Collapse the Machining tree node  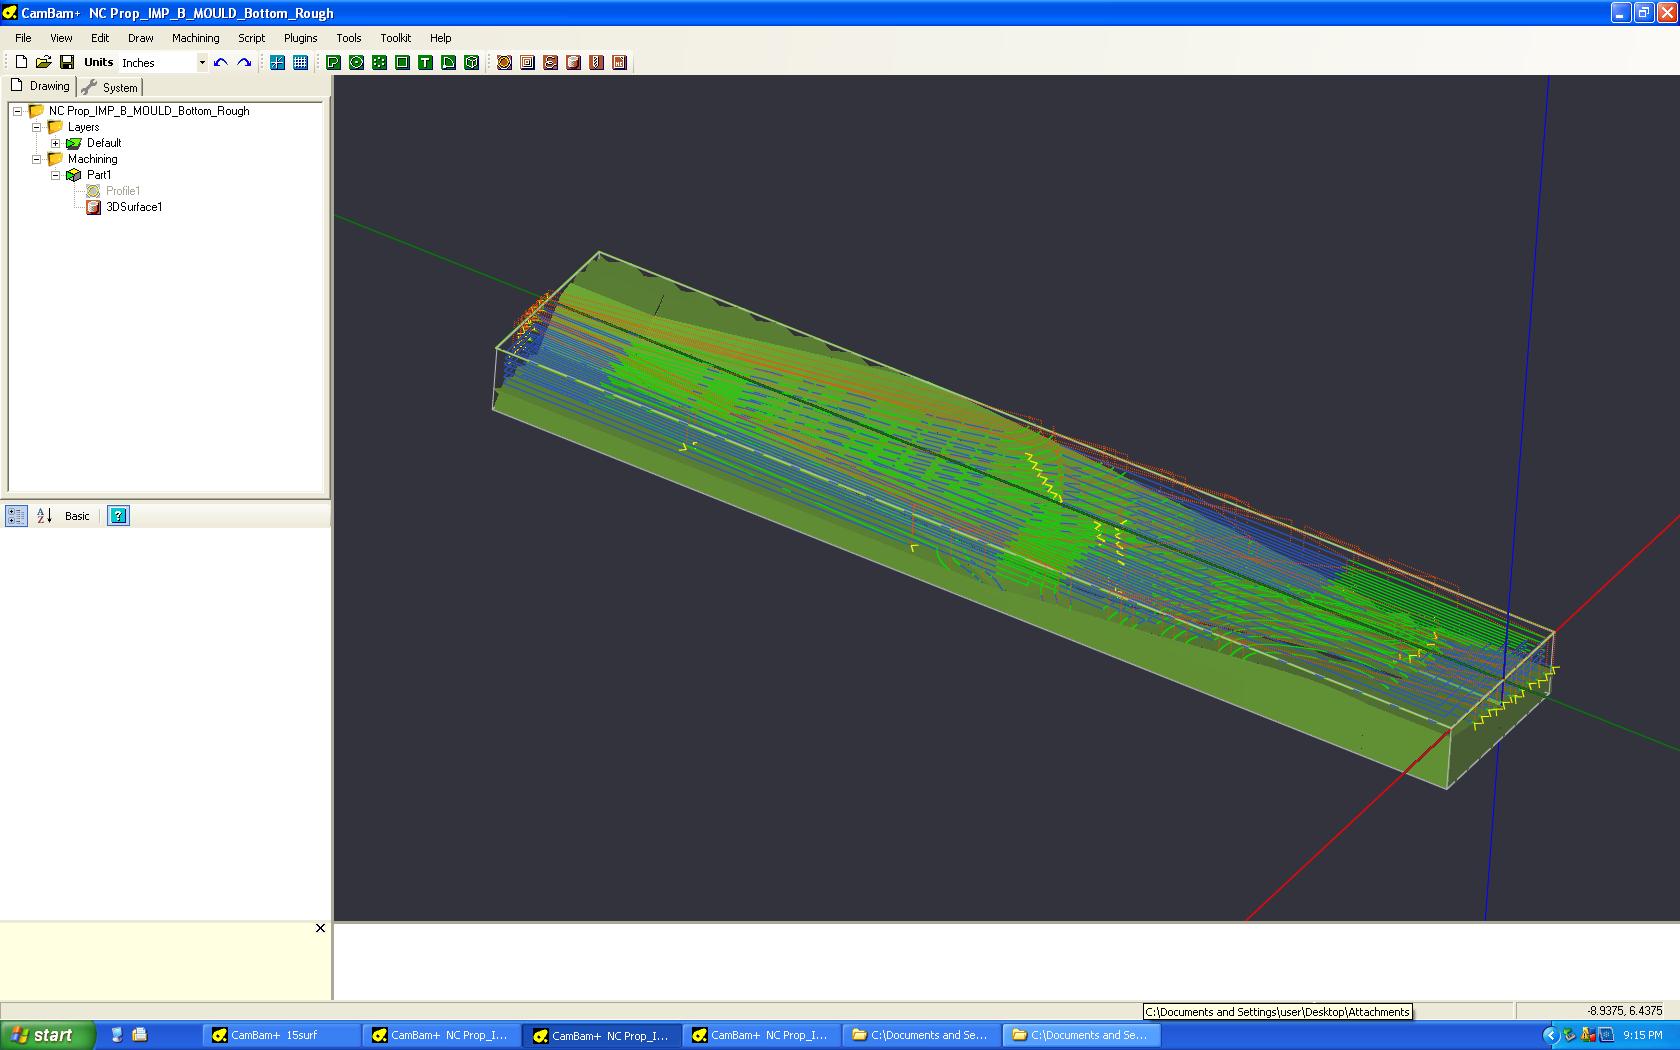pyautogui.click(x=36, y=159)
